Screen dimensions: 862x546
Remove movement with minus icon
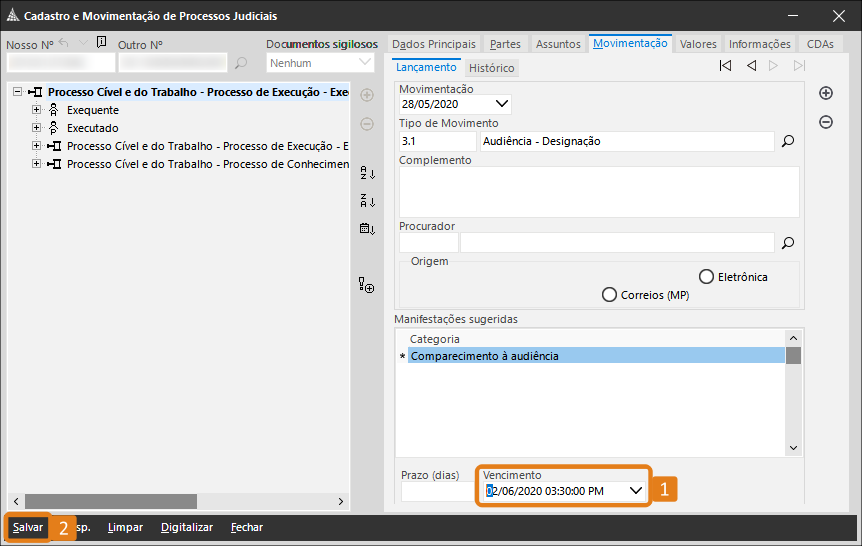pyautogui.click(x=826, y=122)
